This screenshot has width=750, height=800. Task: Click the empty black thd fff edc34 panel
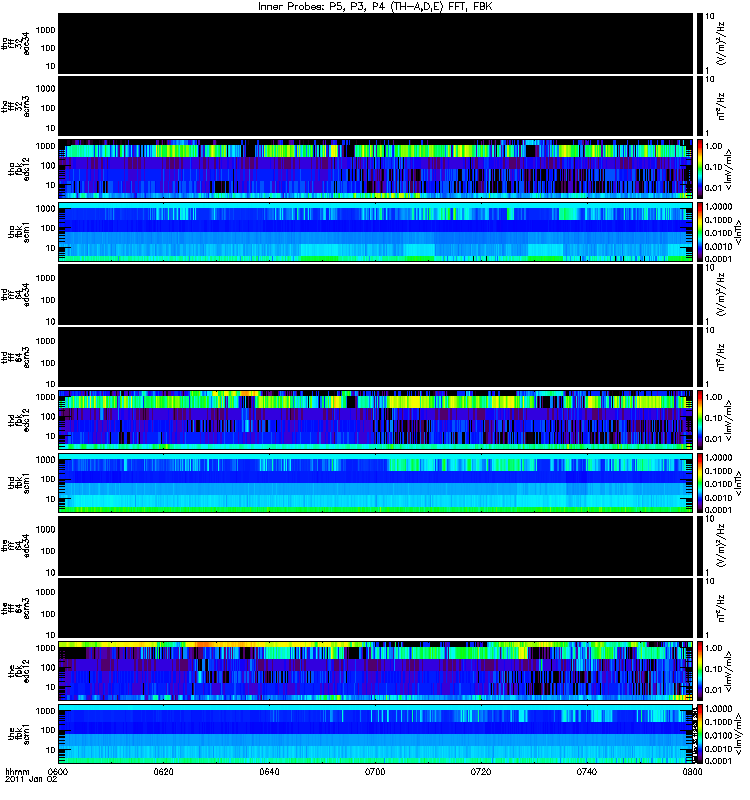[375, 294]
